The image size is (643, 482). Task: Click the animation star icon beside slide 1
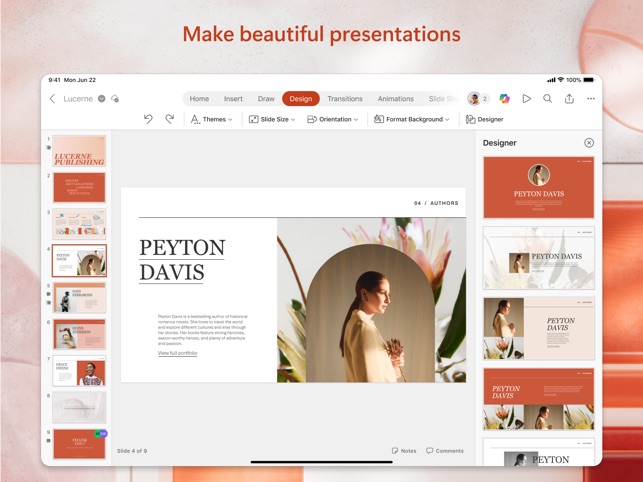48,147
